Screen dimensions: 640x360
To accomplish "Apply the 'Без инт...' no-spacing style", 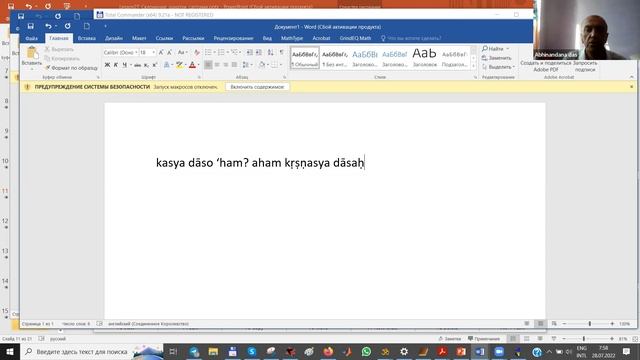I will point(335,58).
